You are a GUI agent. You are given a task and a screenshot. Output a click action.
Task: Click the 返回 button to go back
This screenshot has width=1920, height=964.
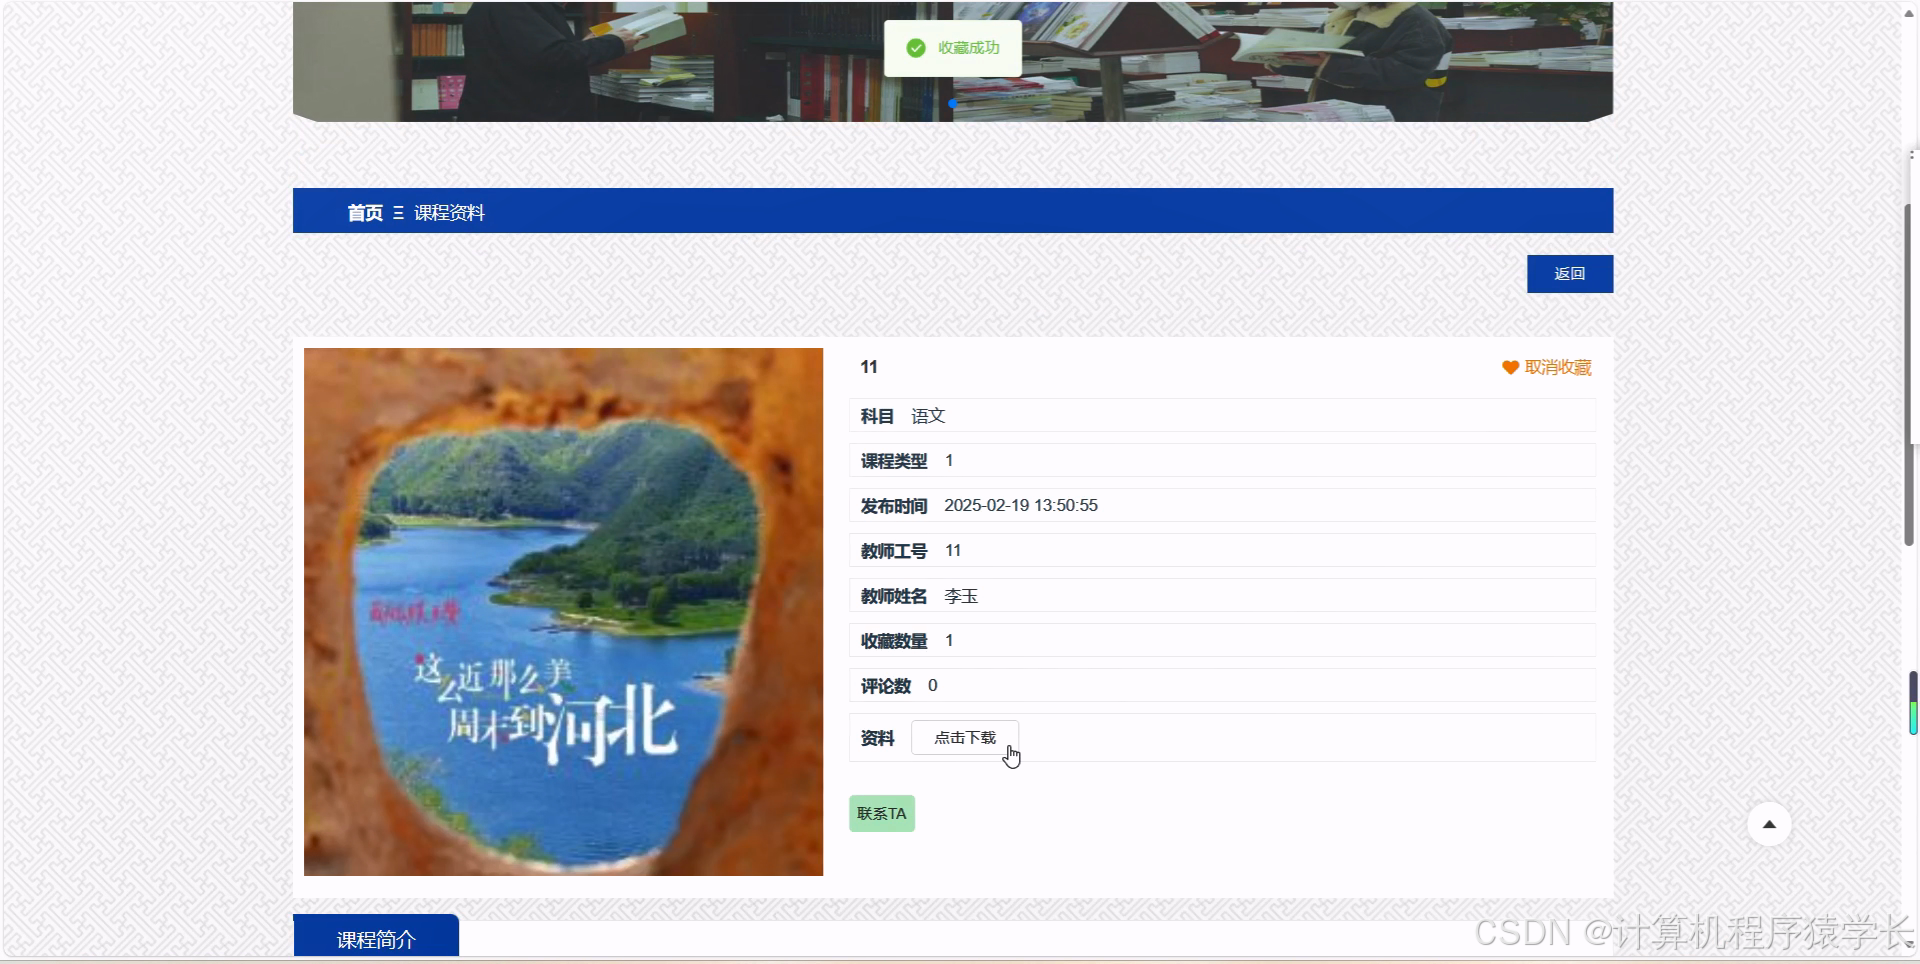1569,273
